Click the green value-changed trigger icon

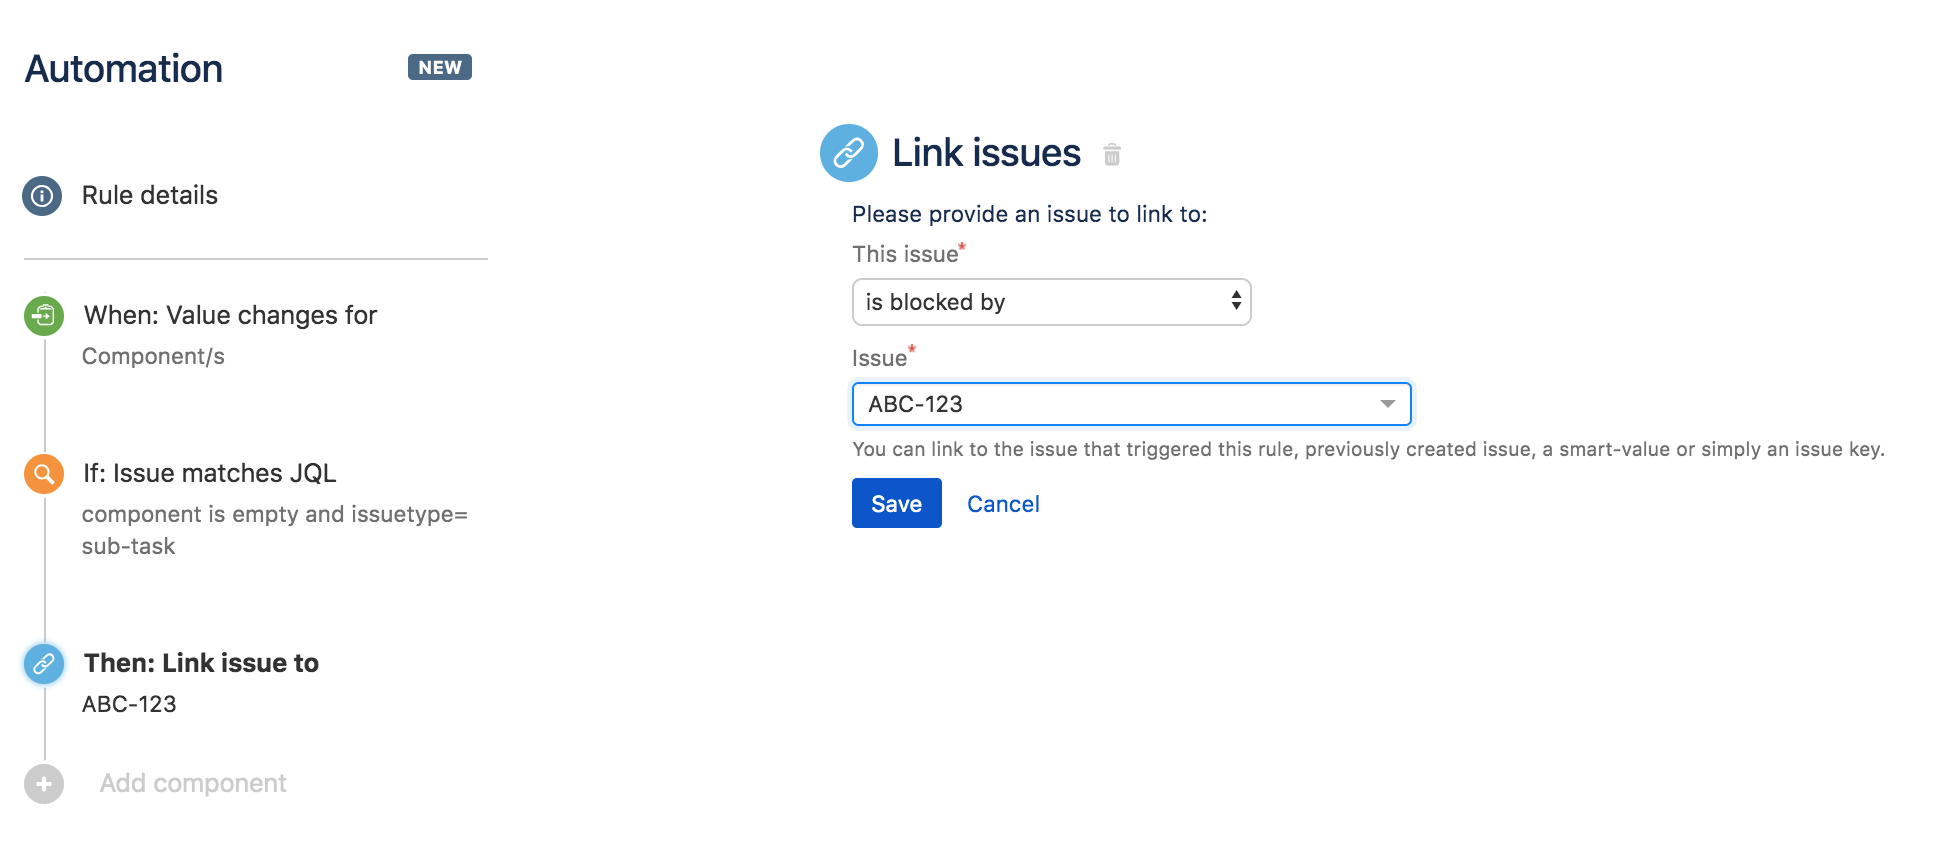click(x=42, y=315)
